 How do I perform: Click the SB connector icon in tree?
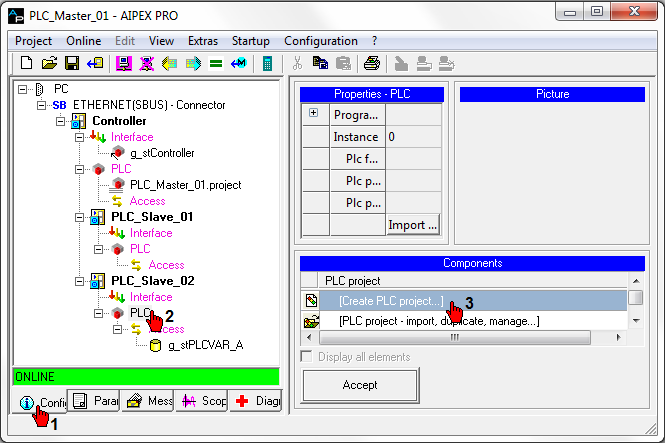tap(59, 105)
